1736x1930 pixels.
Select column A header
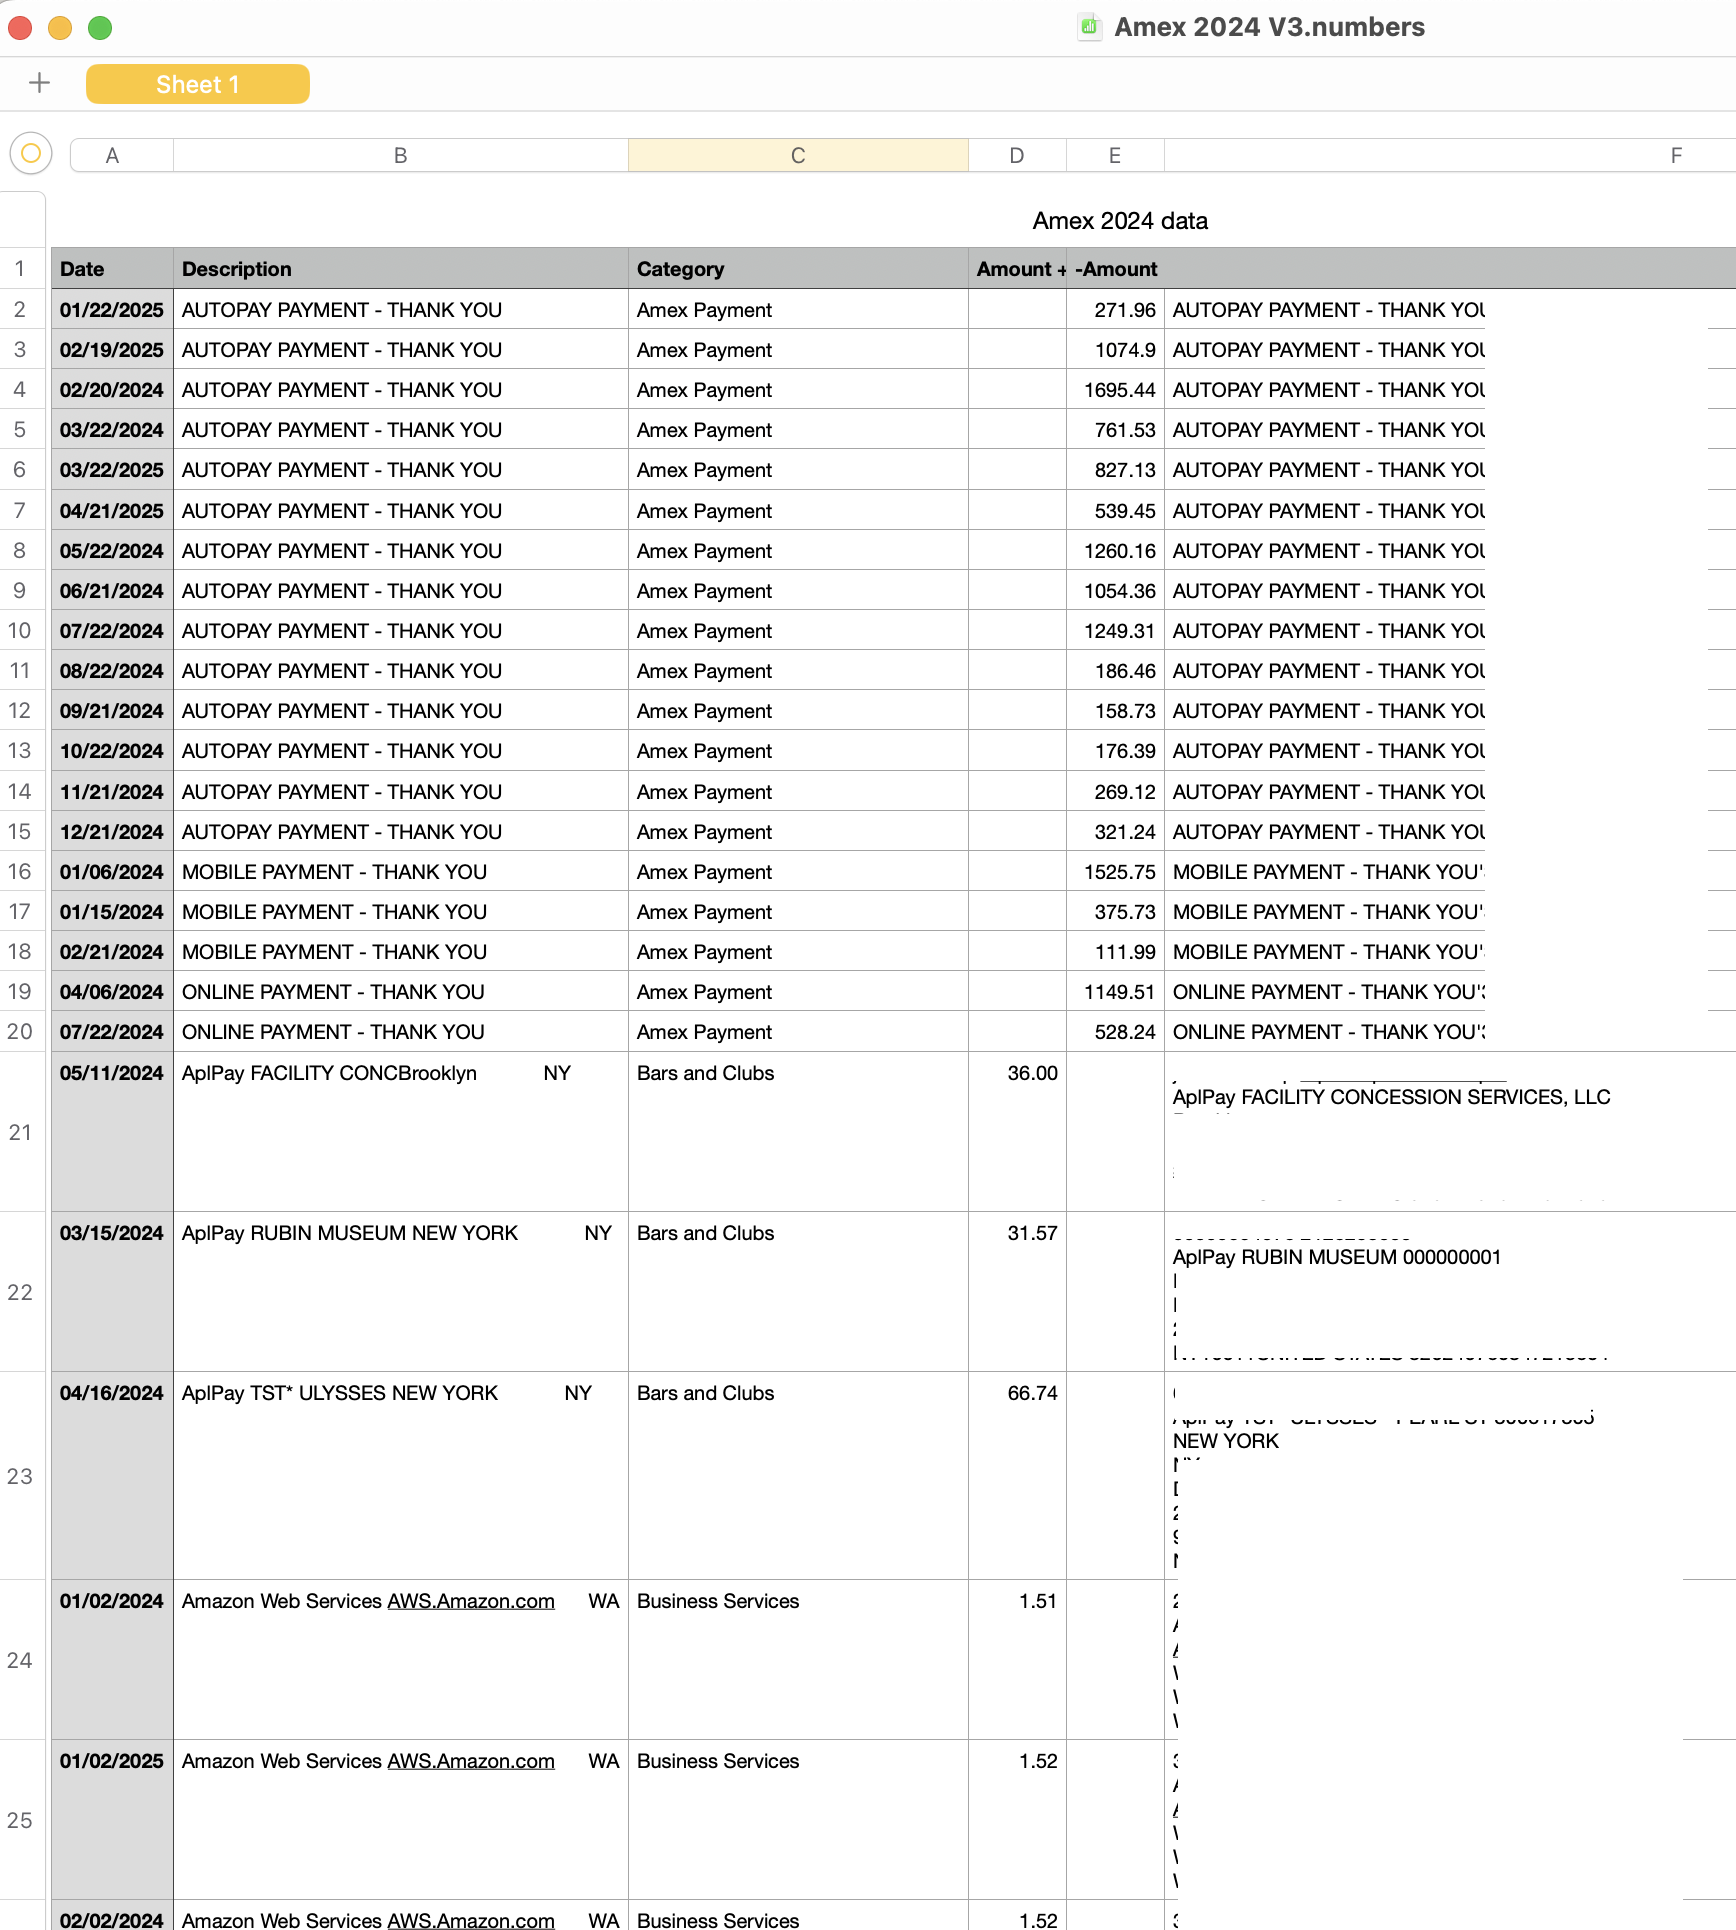112,155
